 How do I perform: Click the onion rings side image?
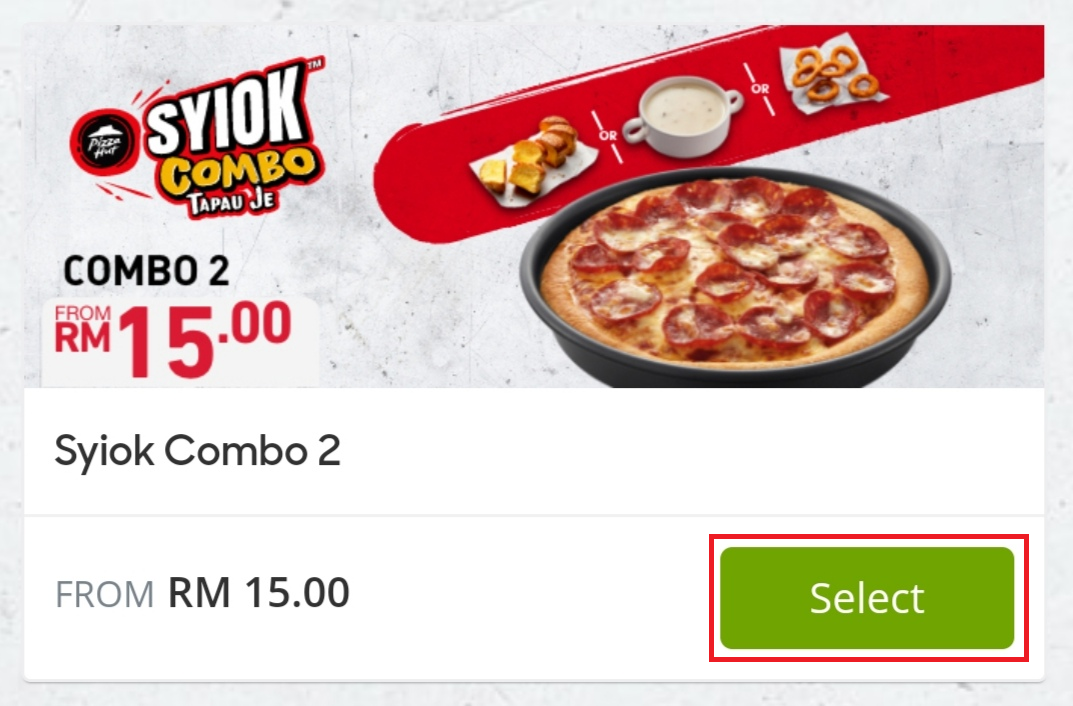pos(831,77)
